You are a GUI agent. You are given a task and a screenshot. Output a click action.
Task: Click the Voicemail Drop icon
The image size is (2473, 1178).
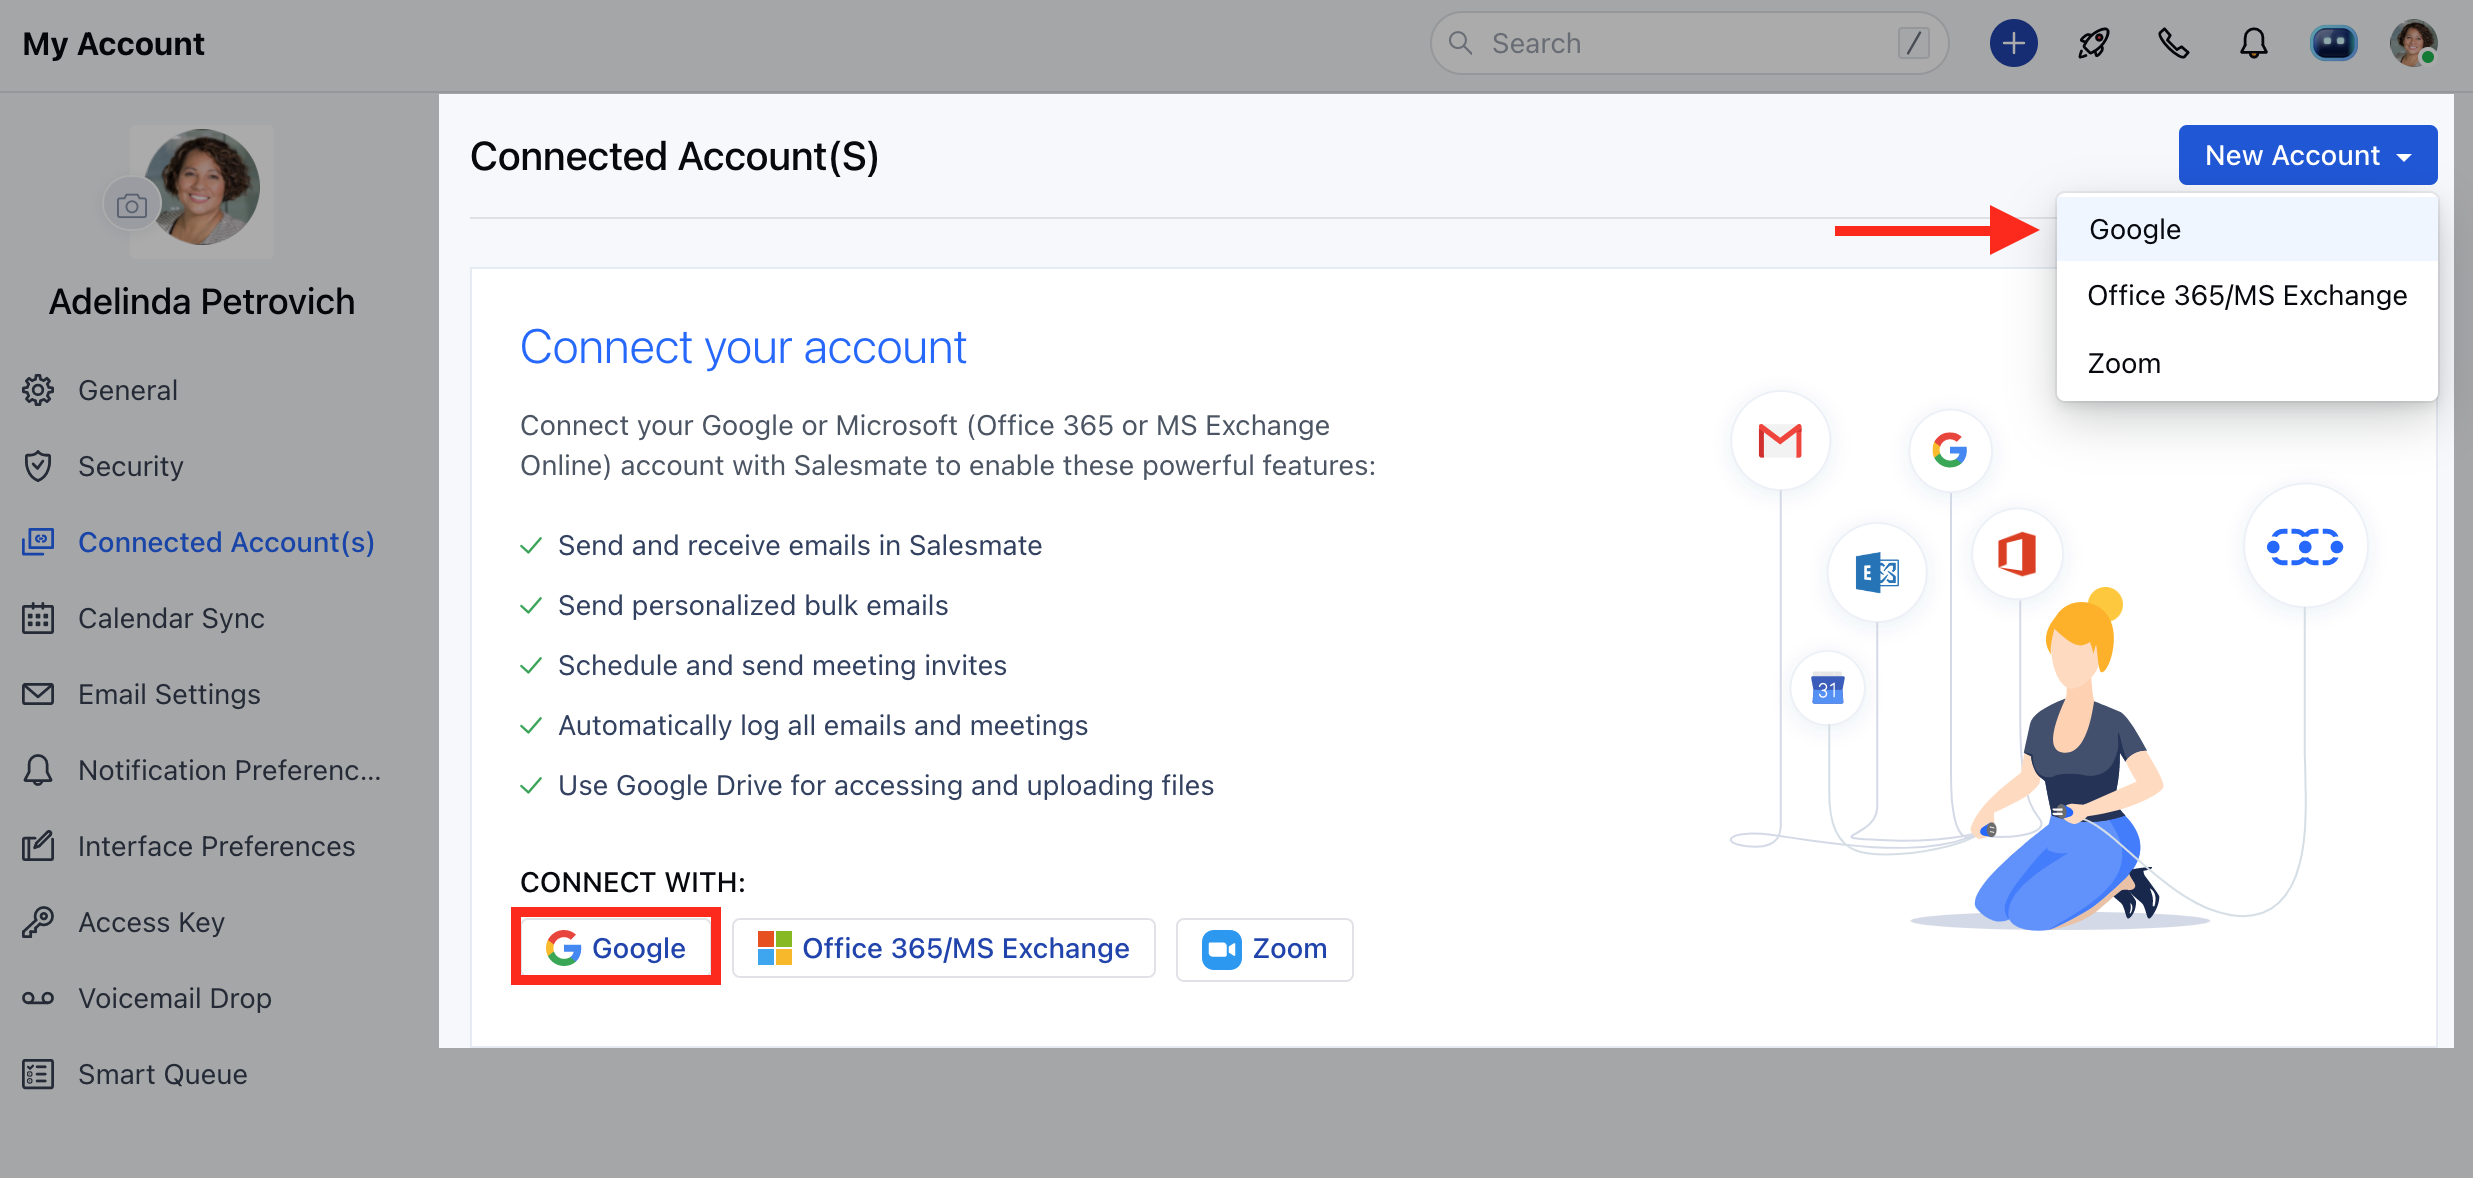pos(38,998)
